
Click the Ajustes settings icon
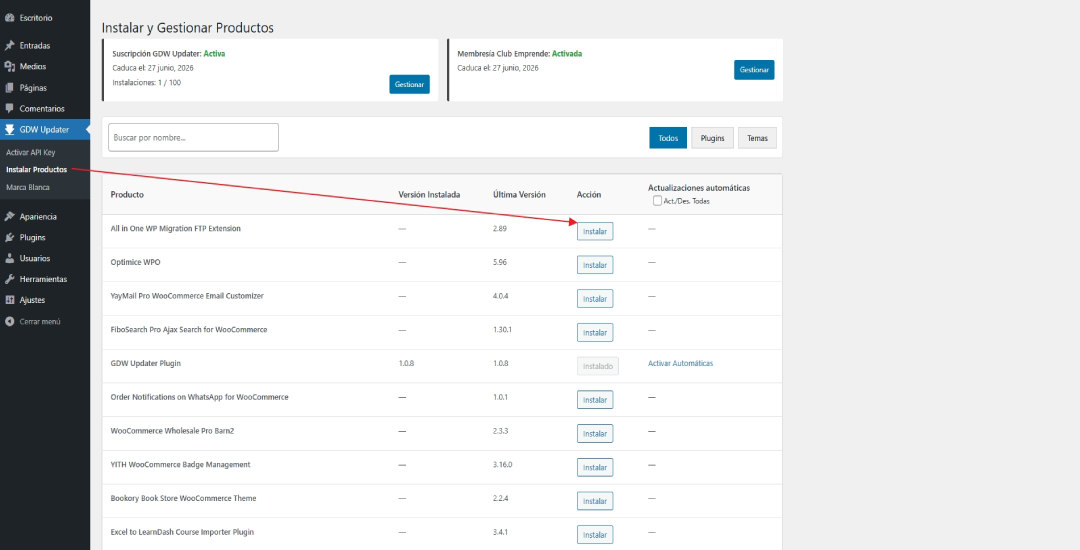pyautogui.click(x=10, y=301)
